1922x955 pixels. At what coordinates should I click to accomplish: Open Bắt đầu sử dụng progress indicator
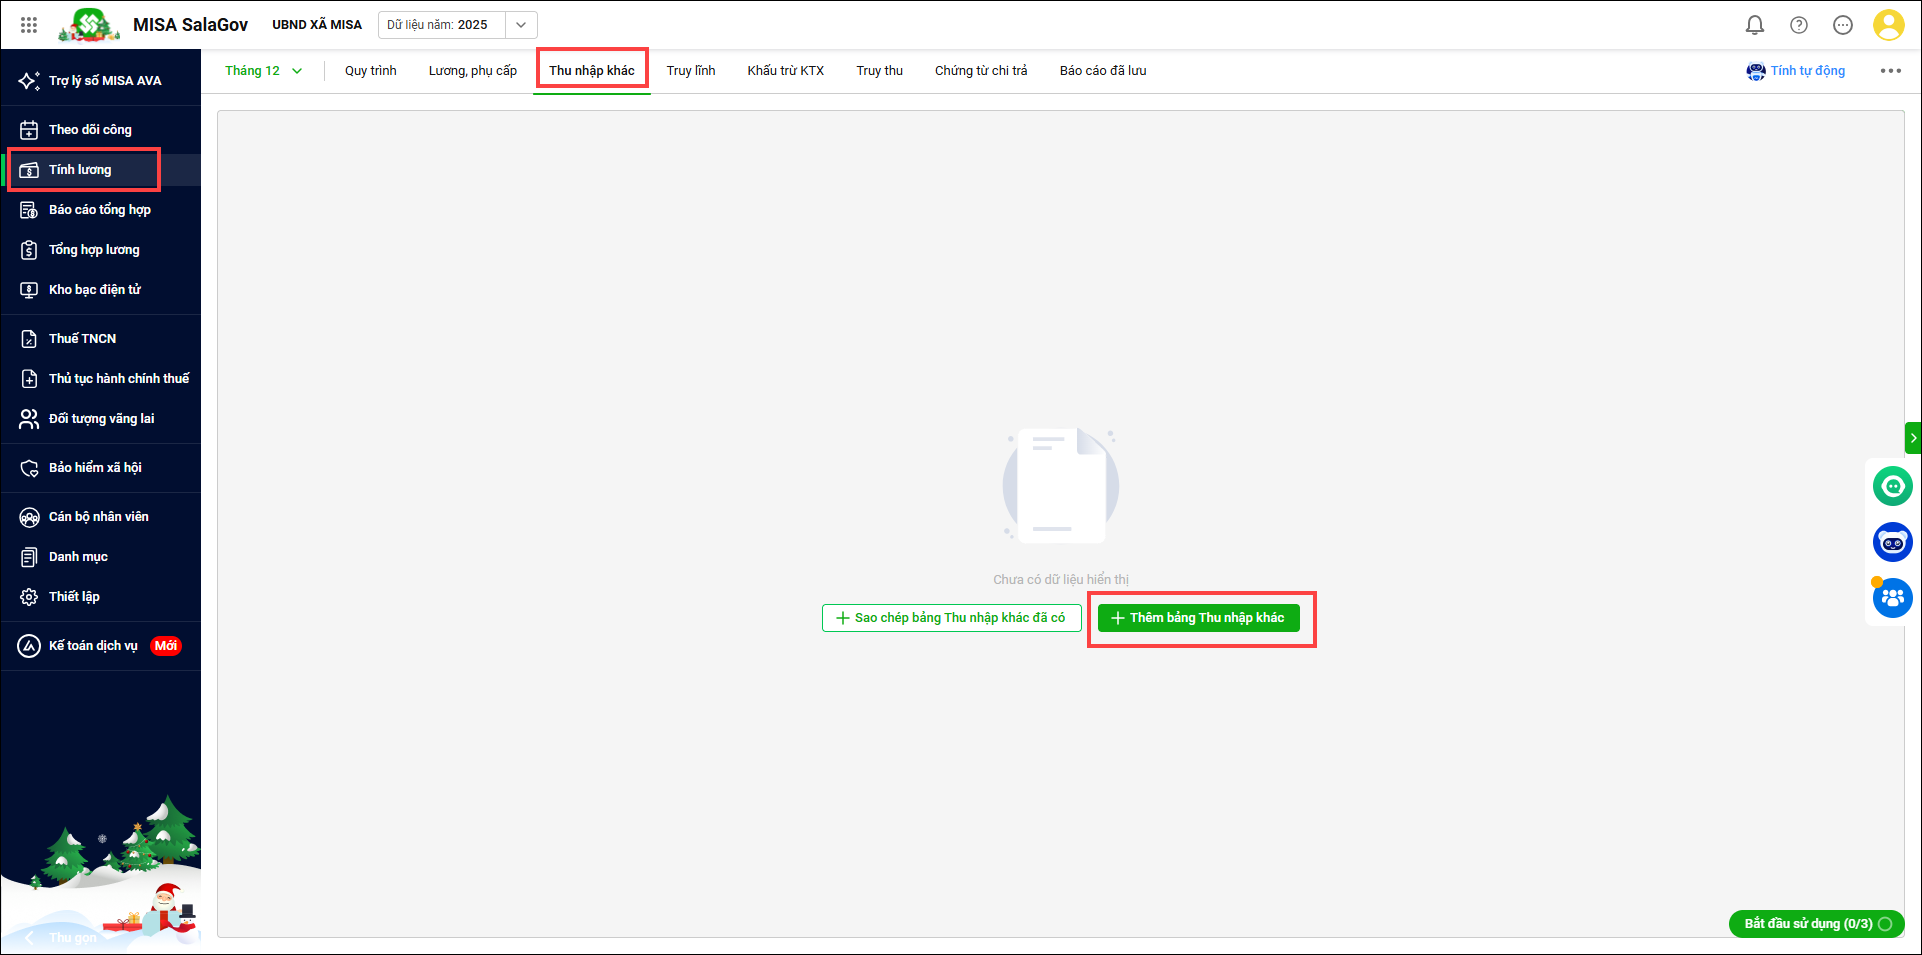1816,924
